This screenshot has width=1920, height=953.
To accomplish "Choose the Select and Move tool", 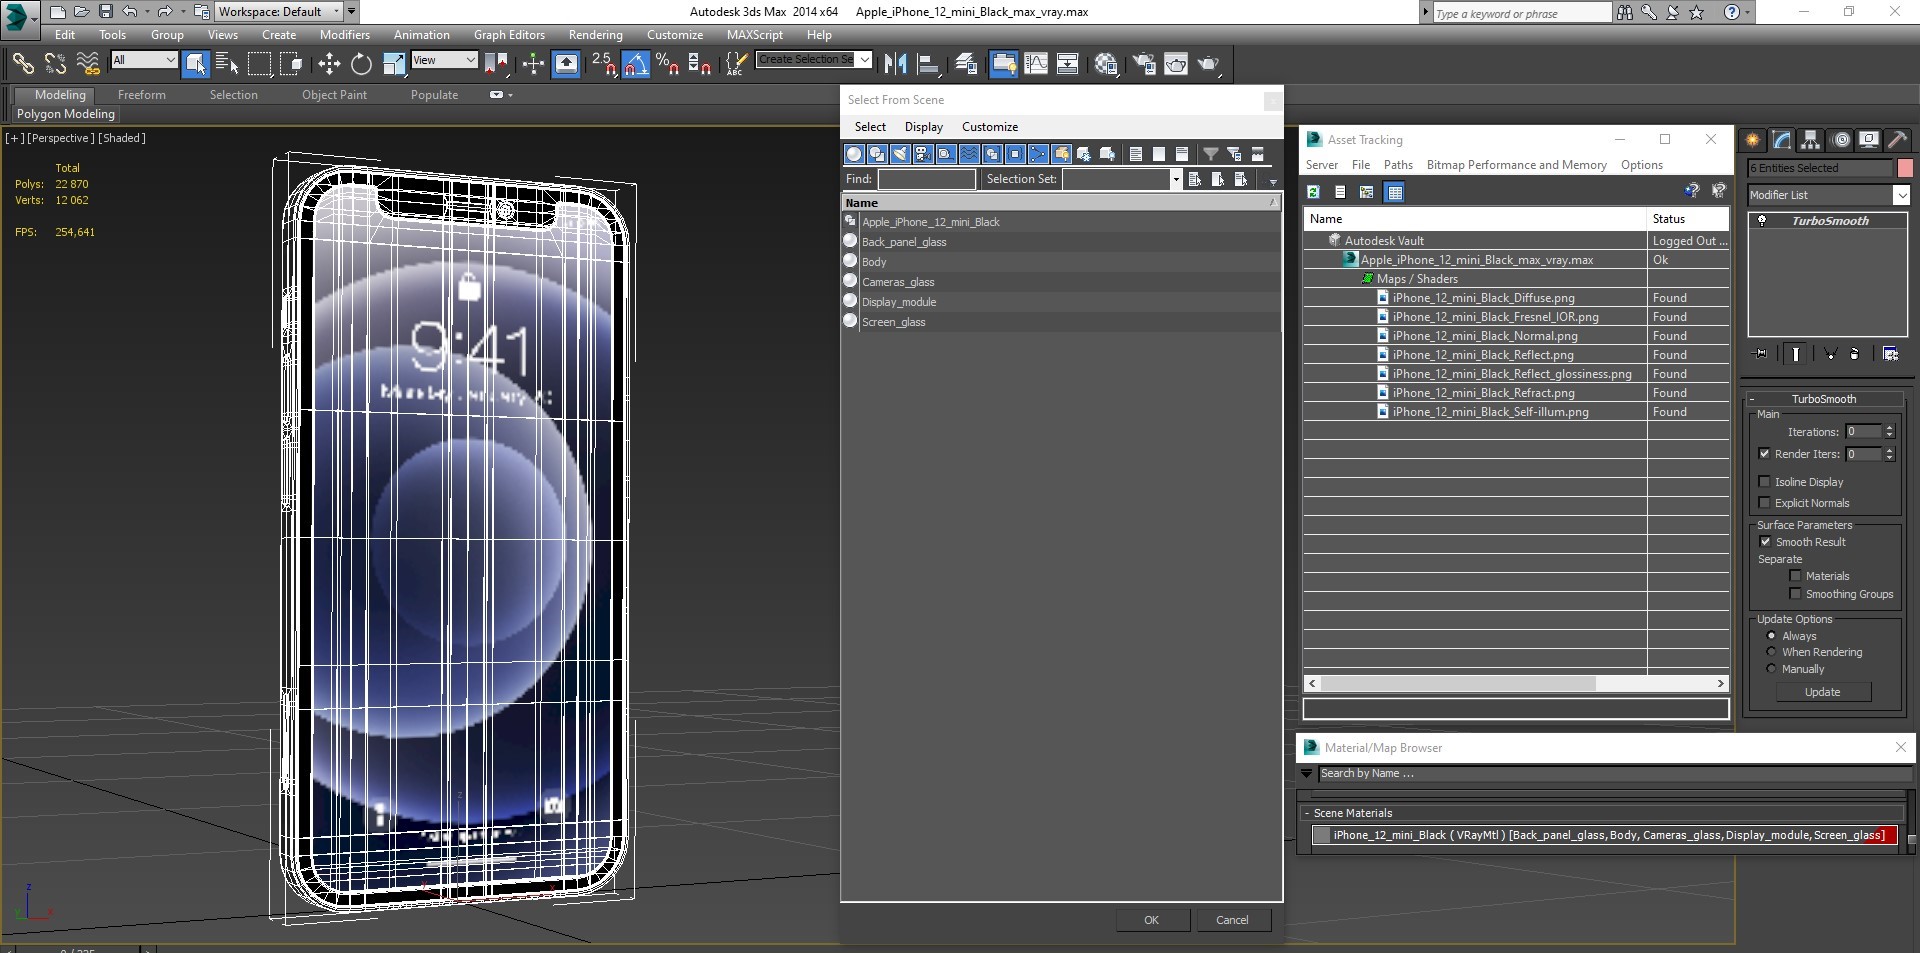I will tap(329, 64).
